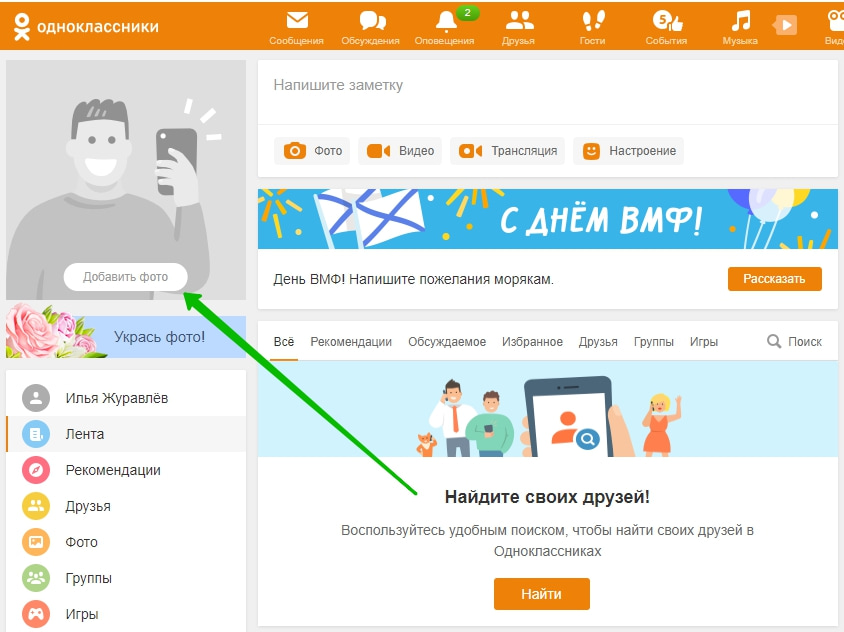Open the Odnoklassniki logo home link
Image resolution: width=844 pixels, height=632 pixels.
pos(86,26)
